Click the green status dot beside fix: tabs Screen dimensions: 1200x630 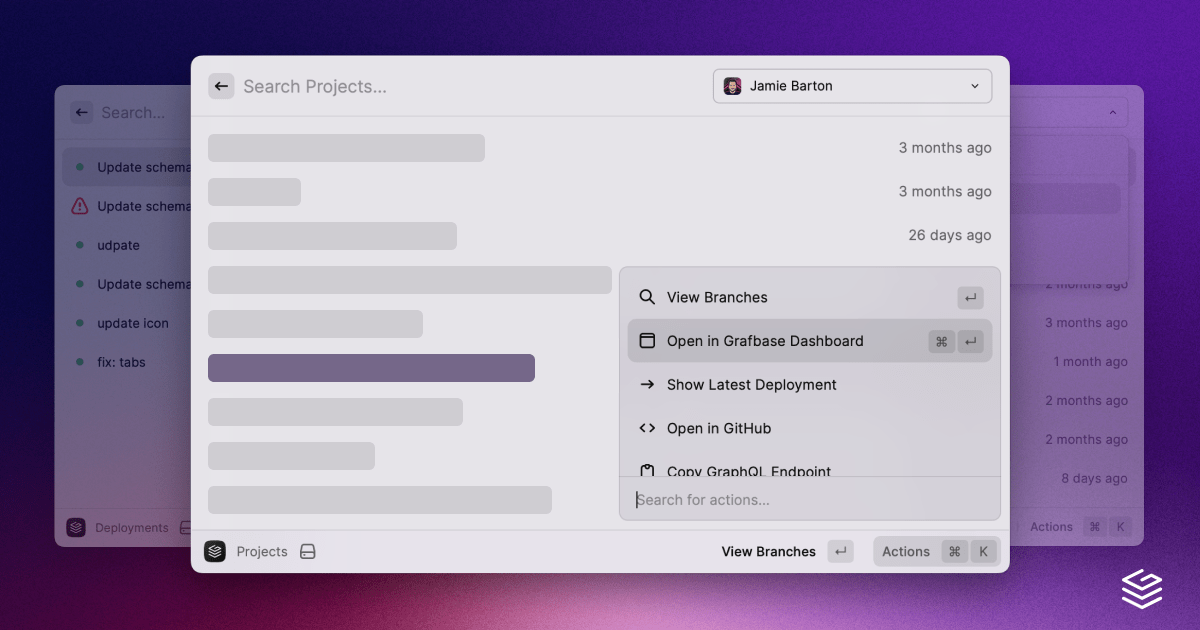pos(80,362)
